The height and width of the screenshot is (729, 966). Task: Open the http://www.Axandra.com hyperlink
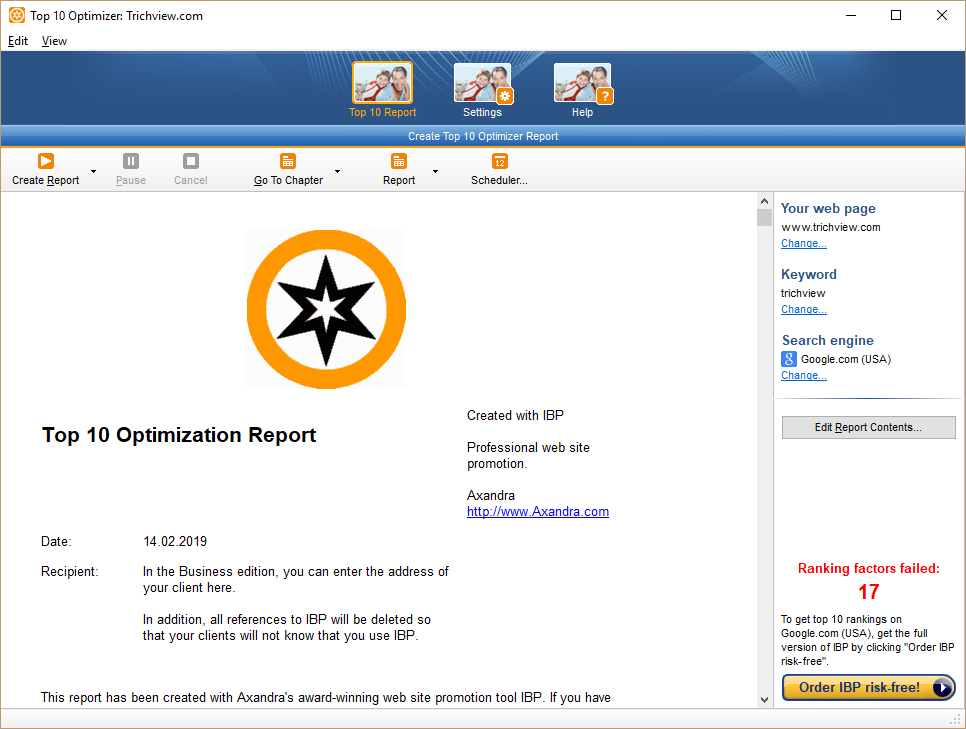coord(537,511)
